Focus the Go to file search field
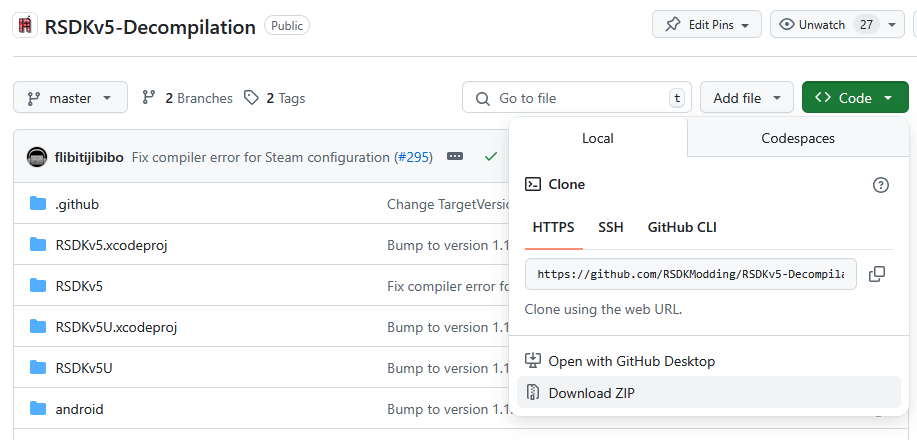The width and height of the screenshot is (917, 440). pos(577,98)
